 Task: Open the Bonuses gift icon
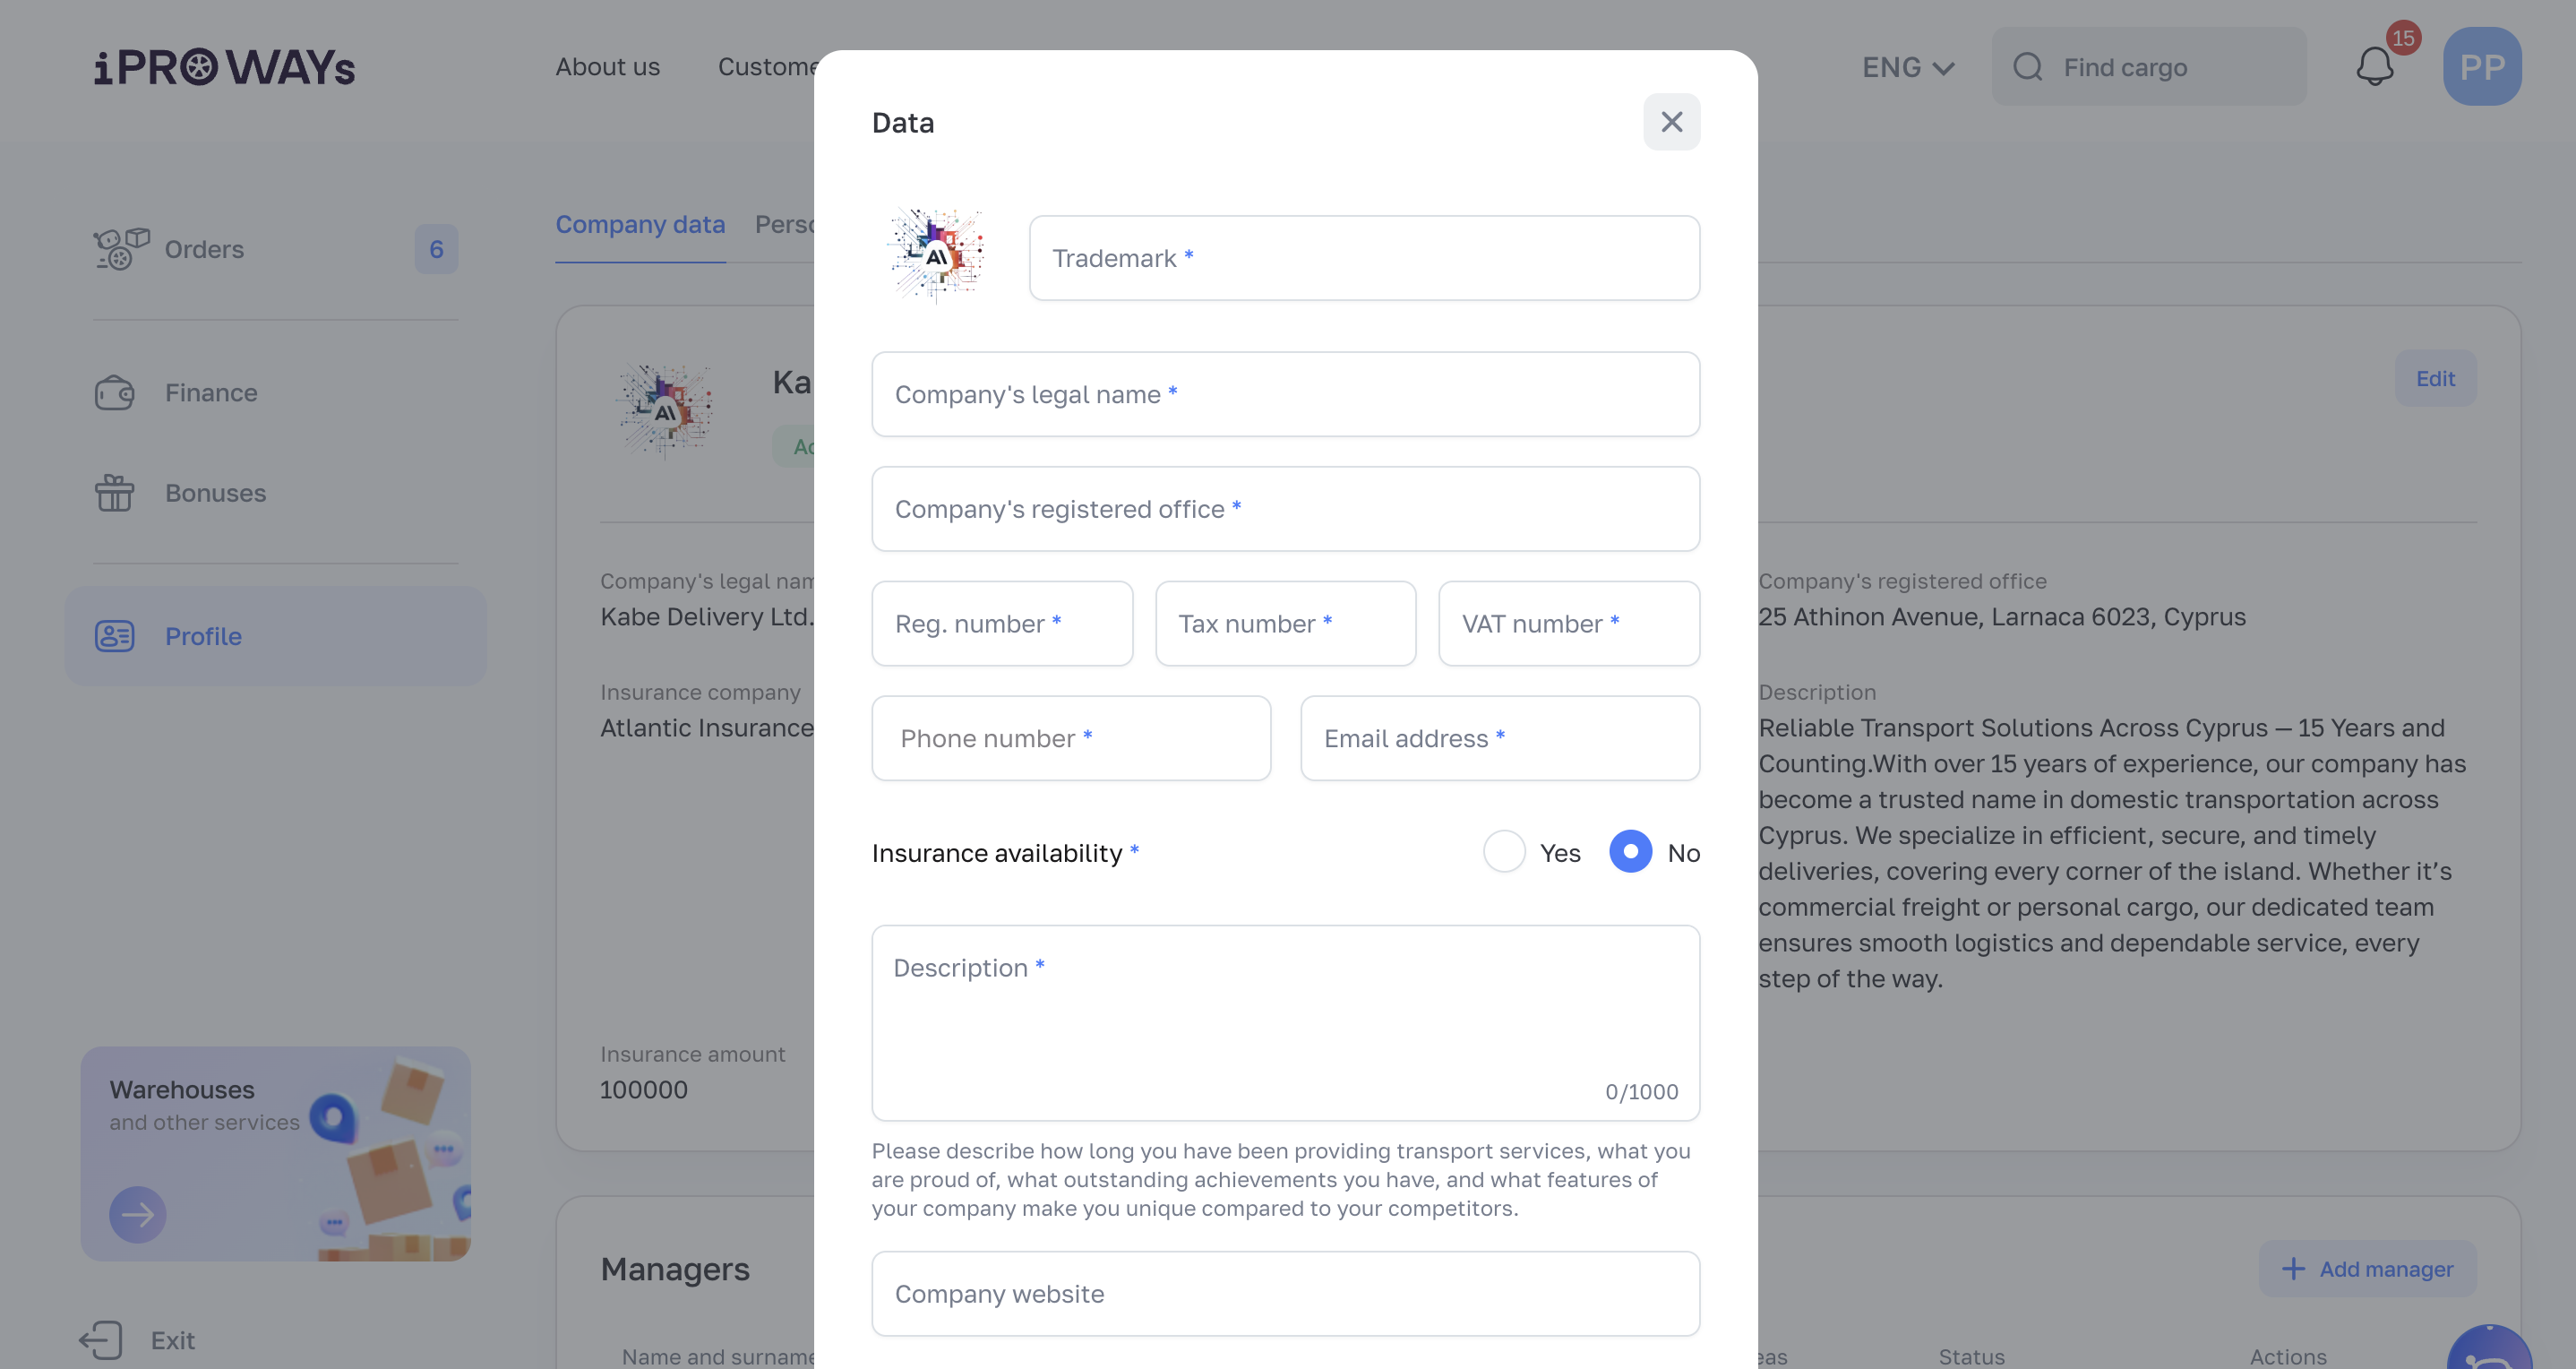115,493
